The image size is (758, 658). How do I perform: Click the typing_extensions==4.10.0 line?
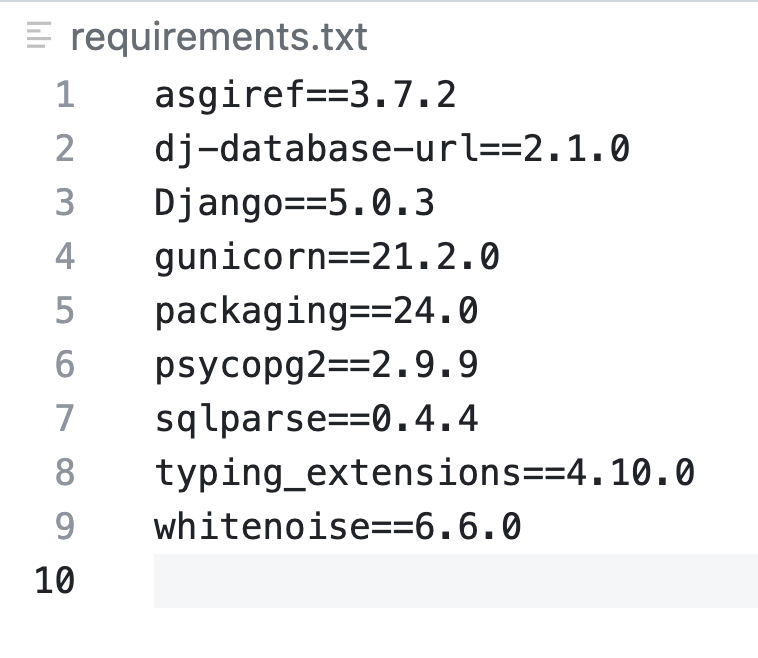pyautogui.click(x=424, y=473)
